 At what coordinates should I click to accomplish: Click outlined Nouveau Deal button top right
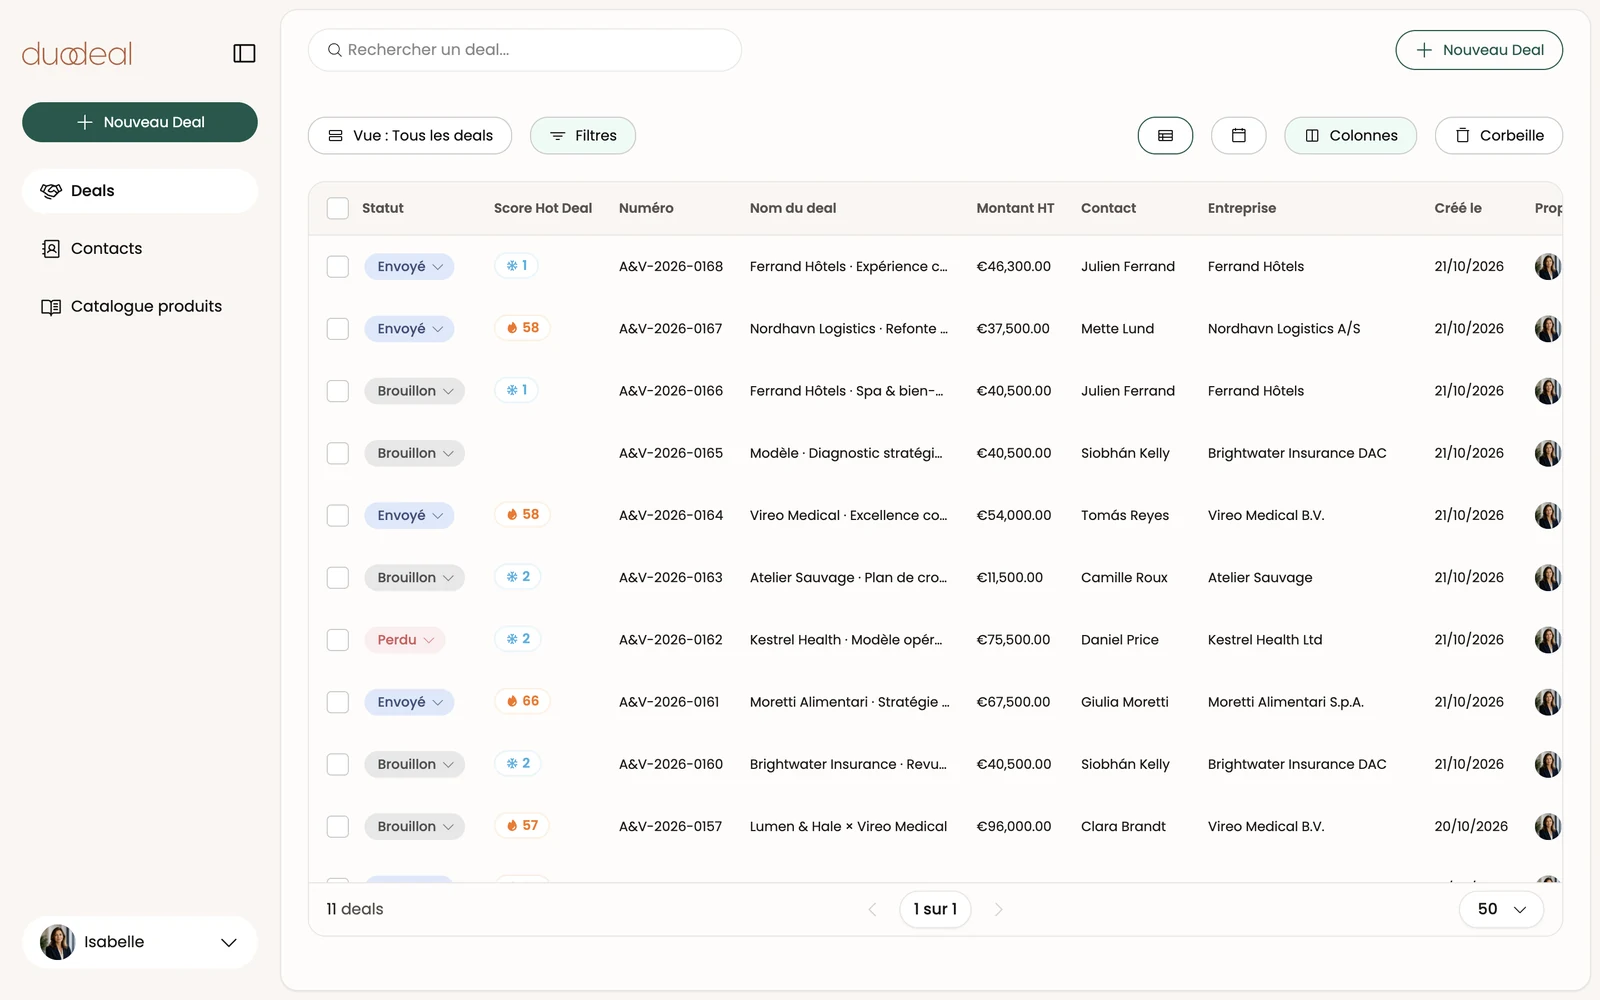tap(1479, 50)
